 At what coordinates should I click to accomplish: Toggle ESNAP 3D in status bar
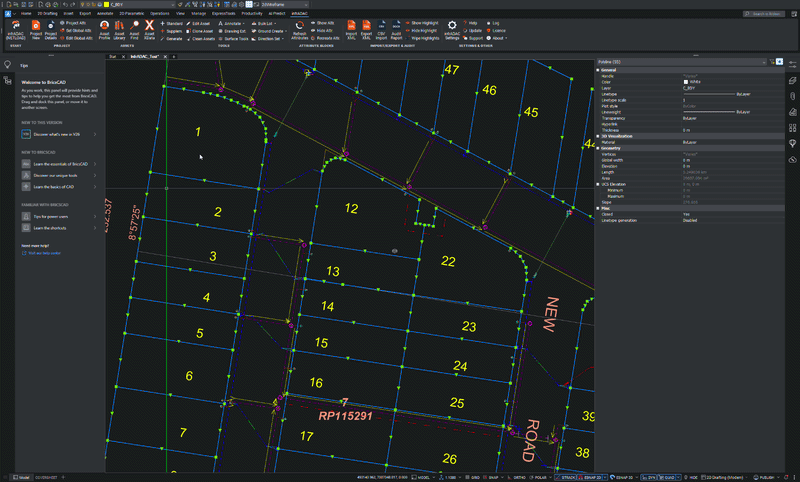pyautogui.click(x=622, y=478)
